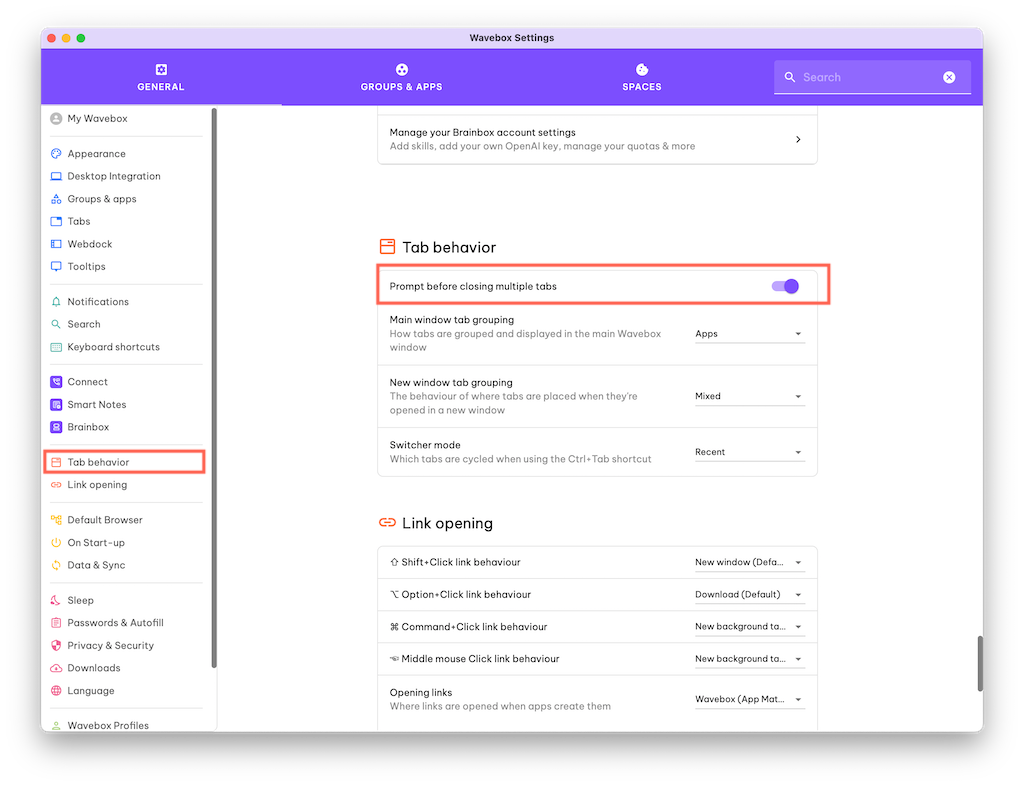Click the sidebar scrollbar thumb

214,388
